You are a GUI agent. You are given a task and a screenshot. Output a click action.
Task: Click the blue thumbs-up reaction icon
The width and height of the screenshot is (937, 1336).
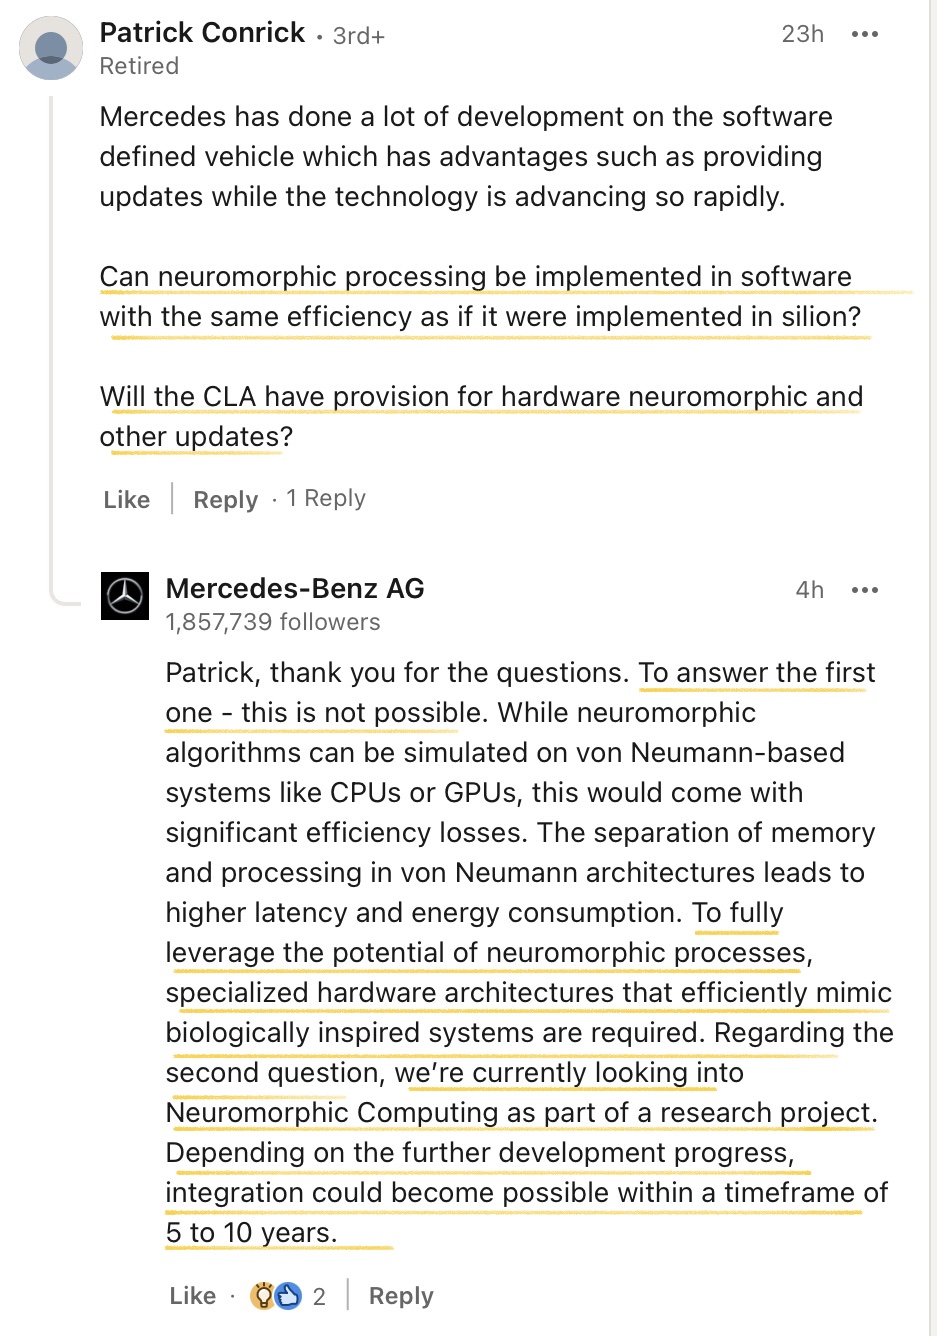[288, 1296]
